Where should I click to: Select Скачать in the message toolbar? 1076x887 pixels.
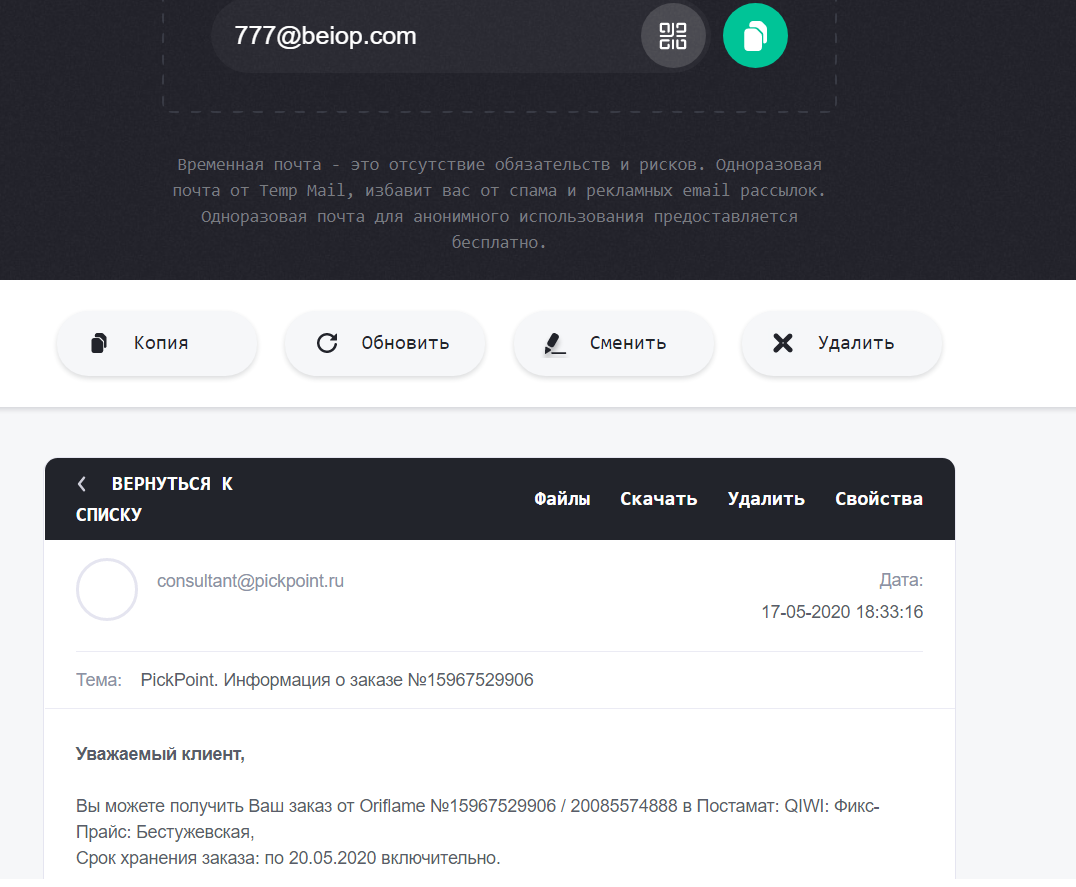click(659, 499)
